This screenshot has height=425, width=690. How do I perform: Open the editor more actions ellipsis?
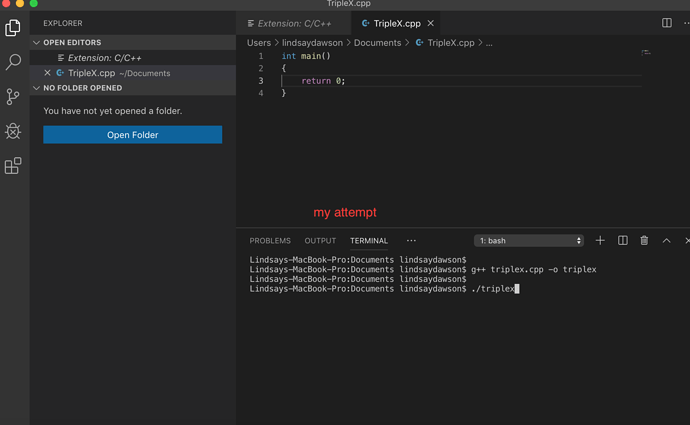[686, 23]
